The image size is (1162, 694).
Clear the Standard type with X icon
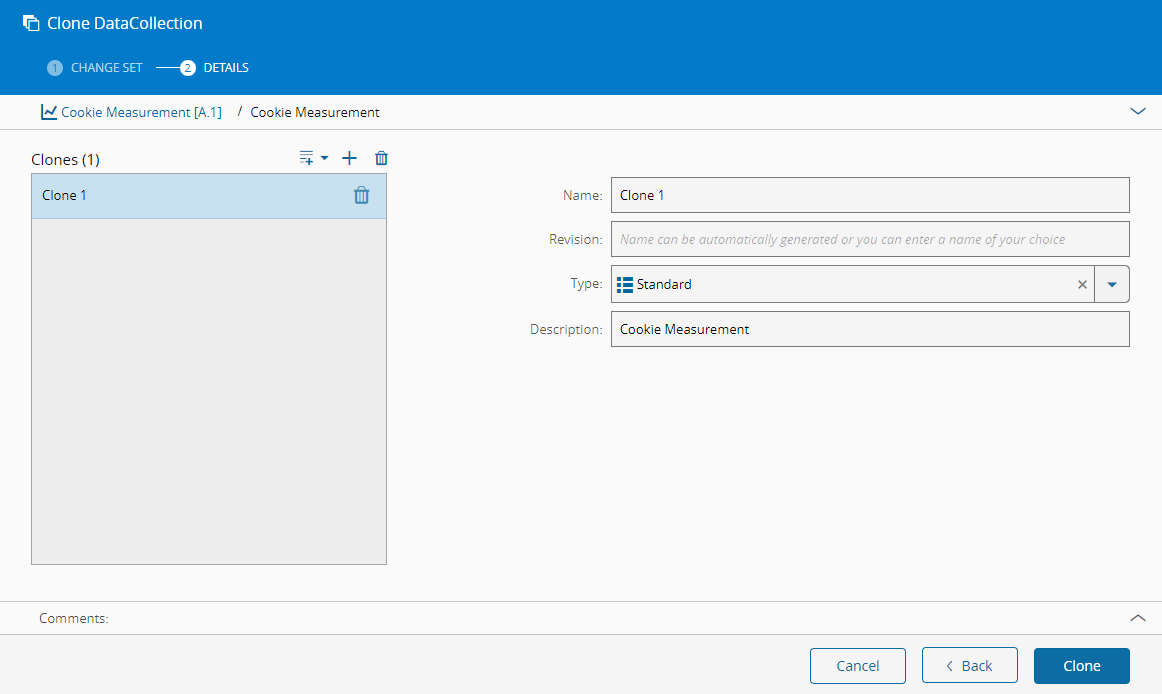1081,284
